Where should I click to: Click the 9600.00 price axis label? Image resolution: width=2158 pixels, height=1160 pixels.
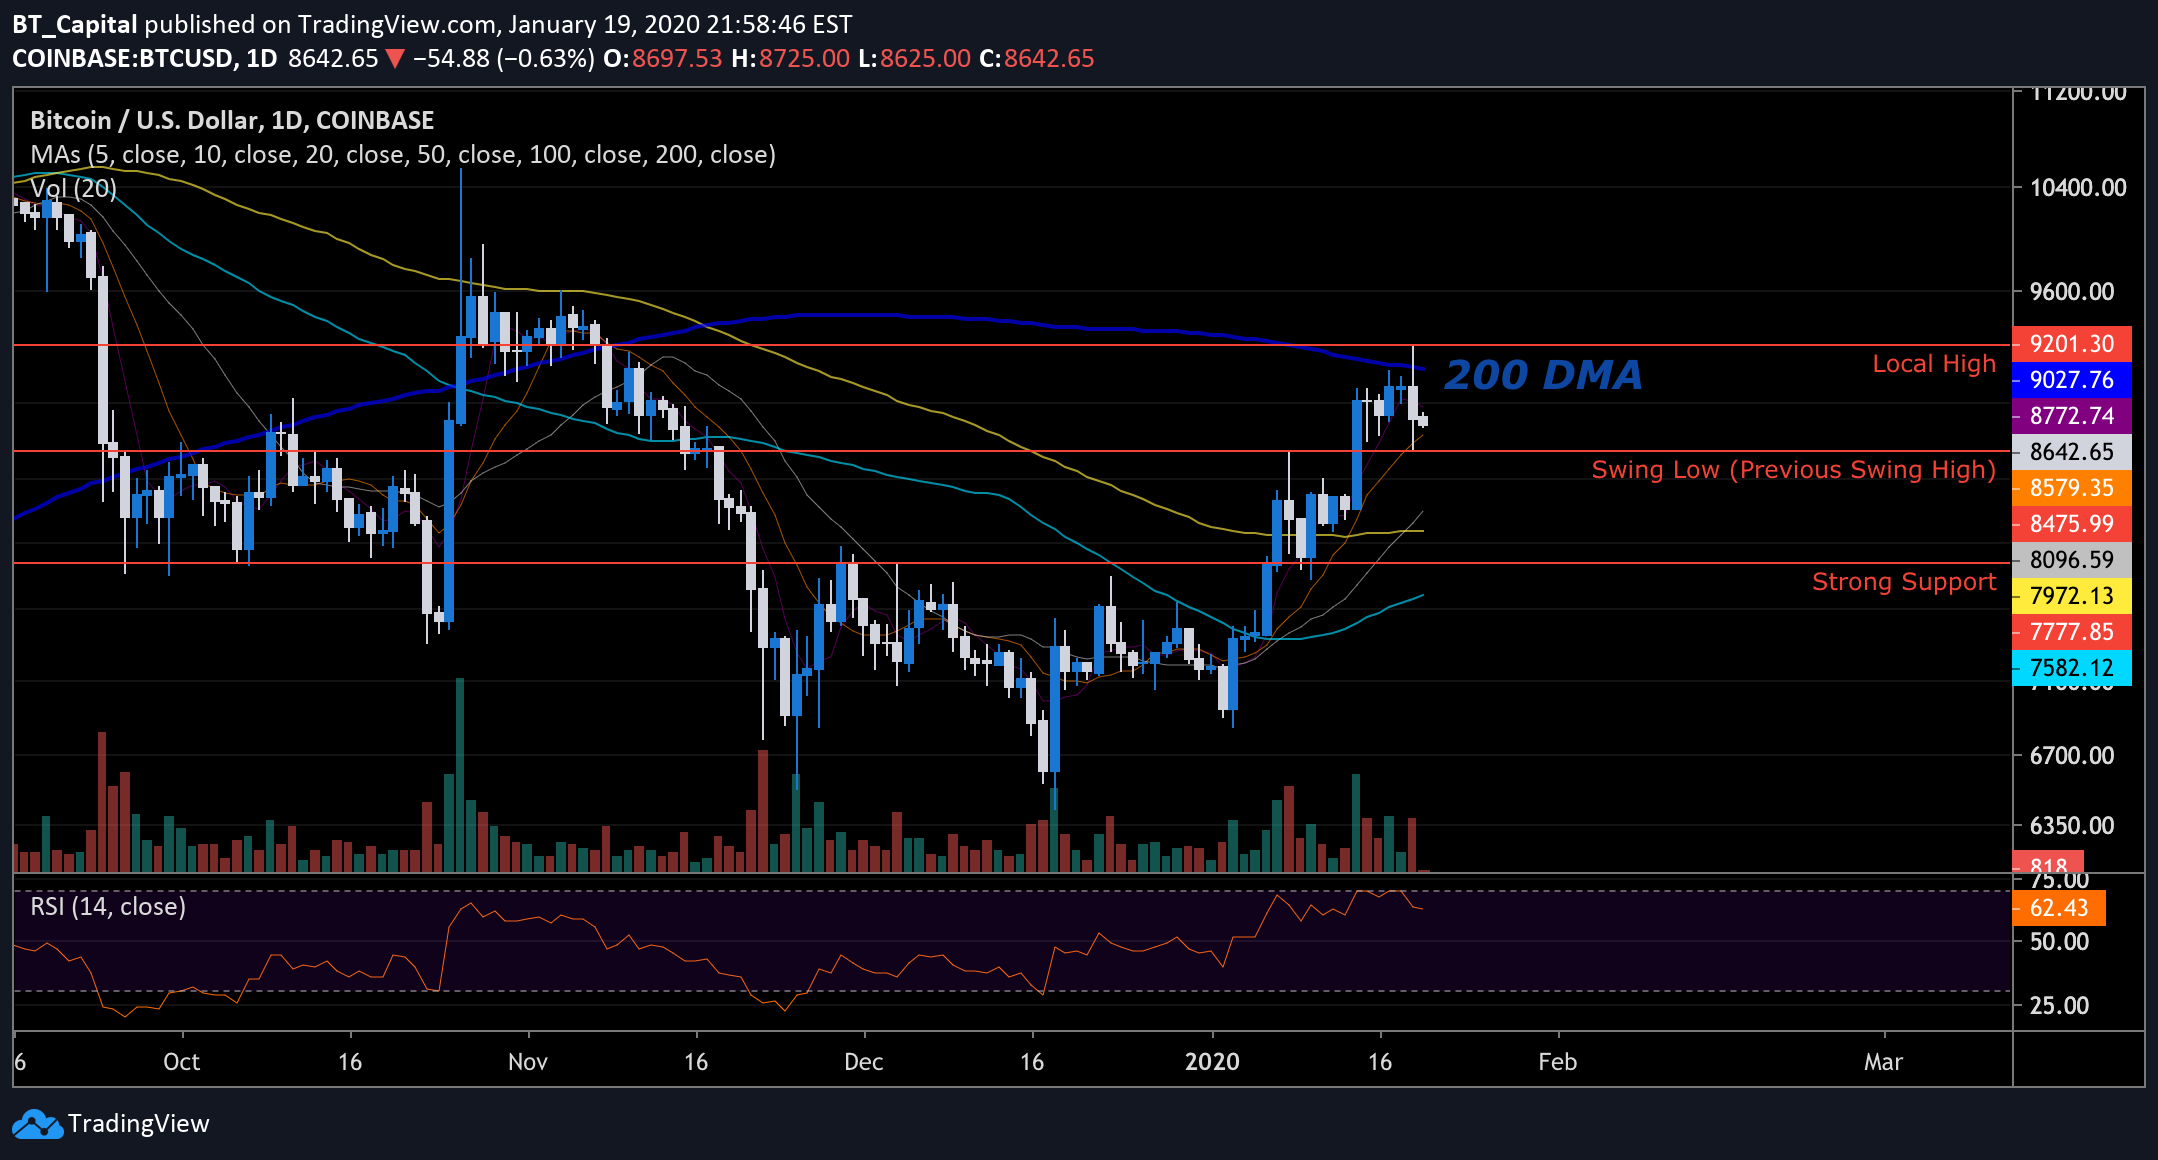click(x=2072, y=292)
